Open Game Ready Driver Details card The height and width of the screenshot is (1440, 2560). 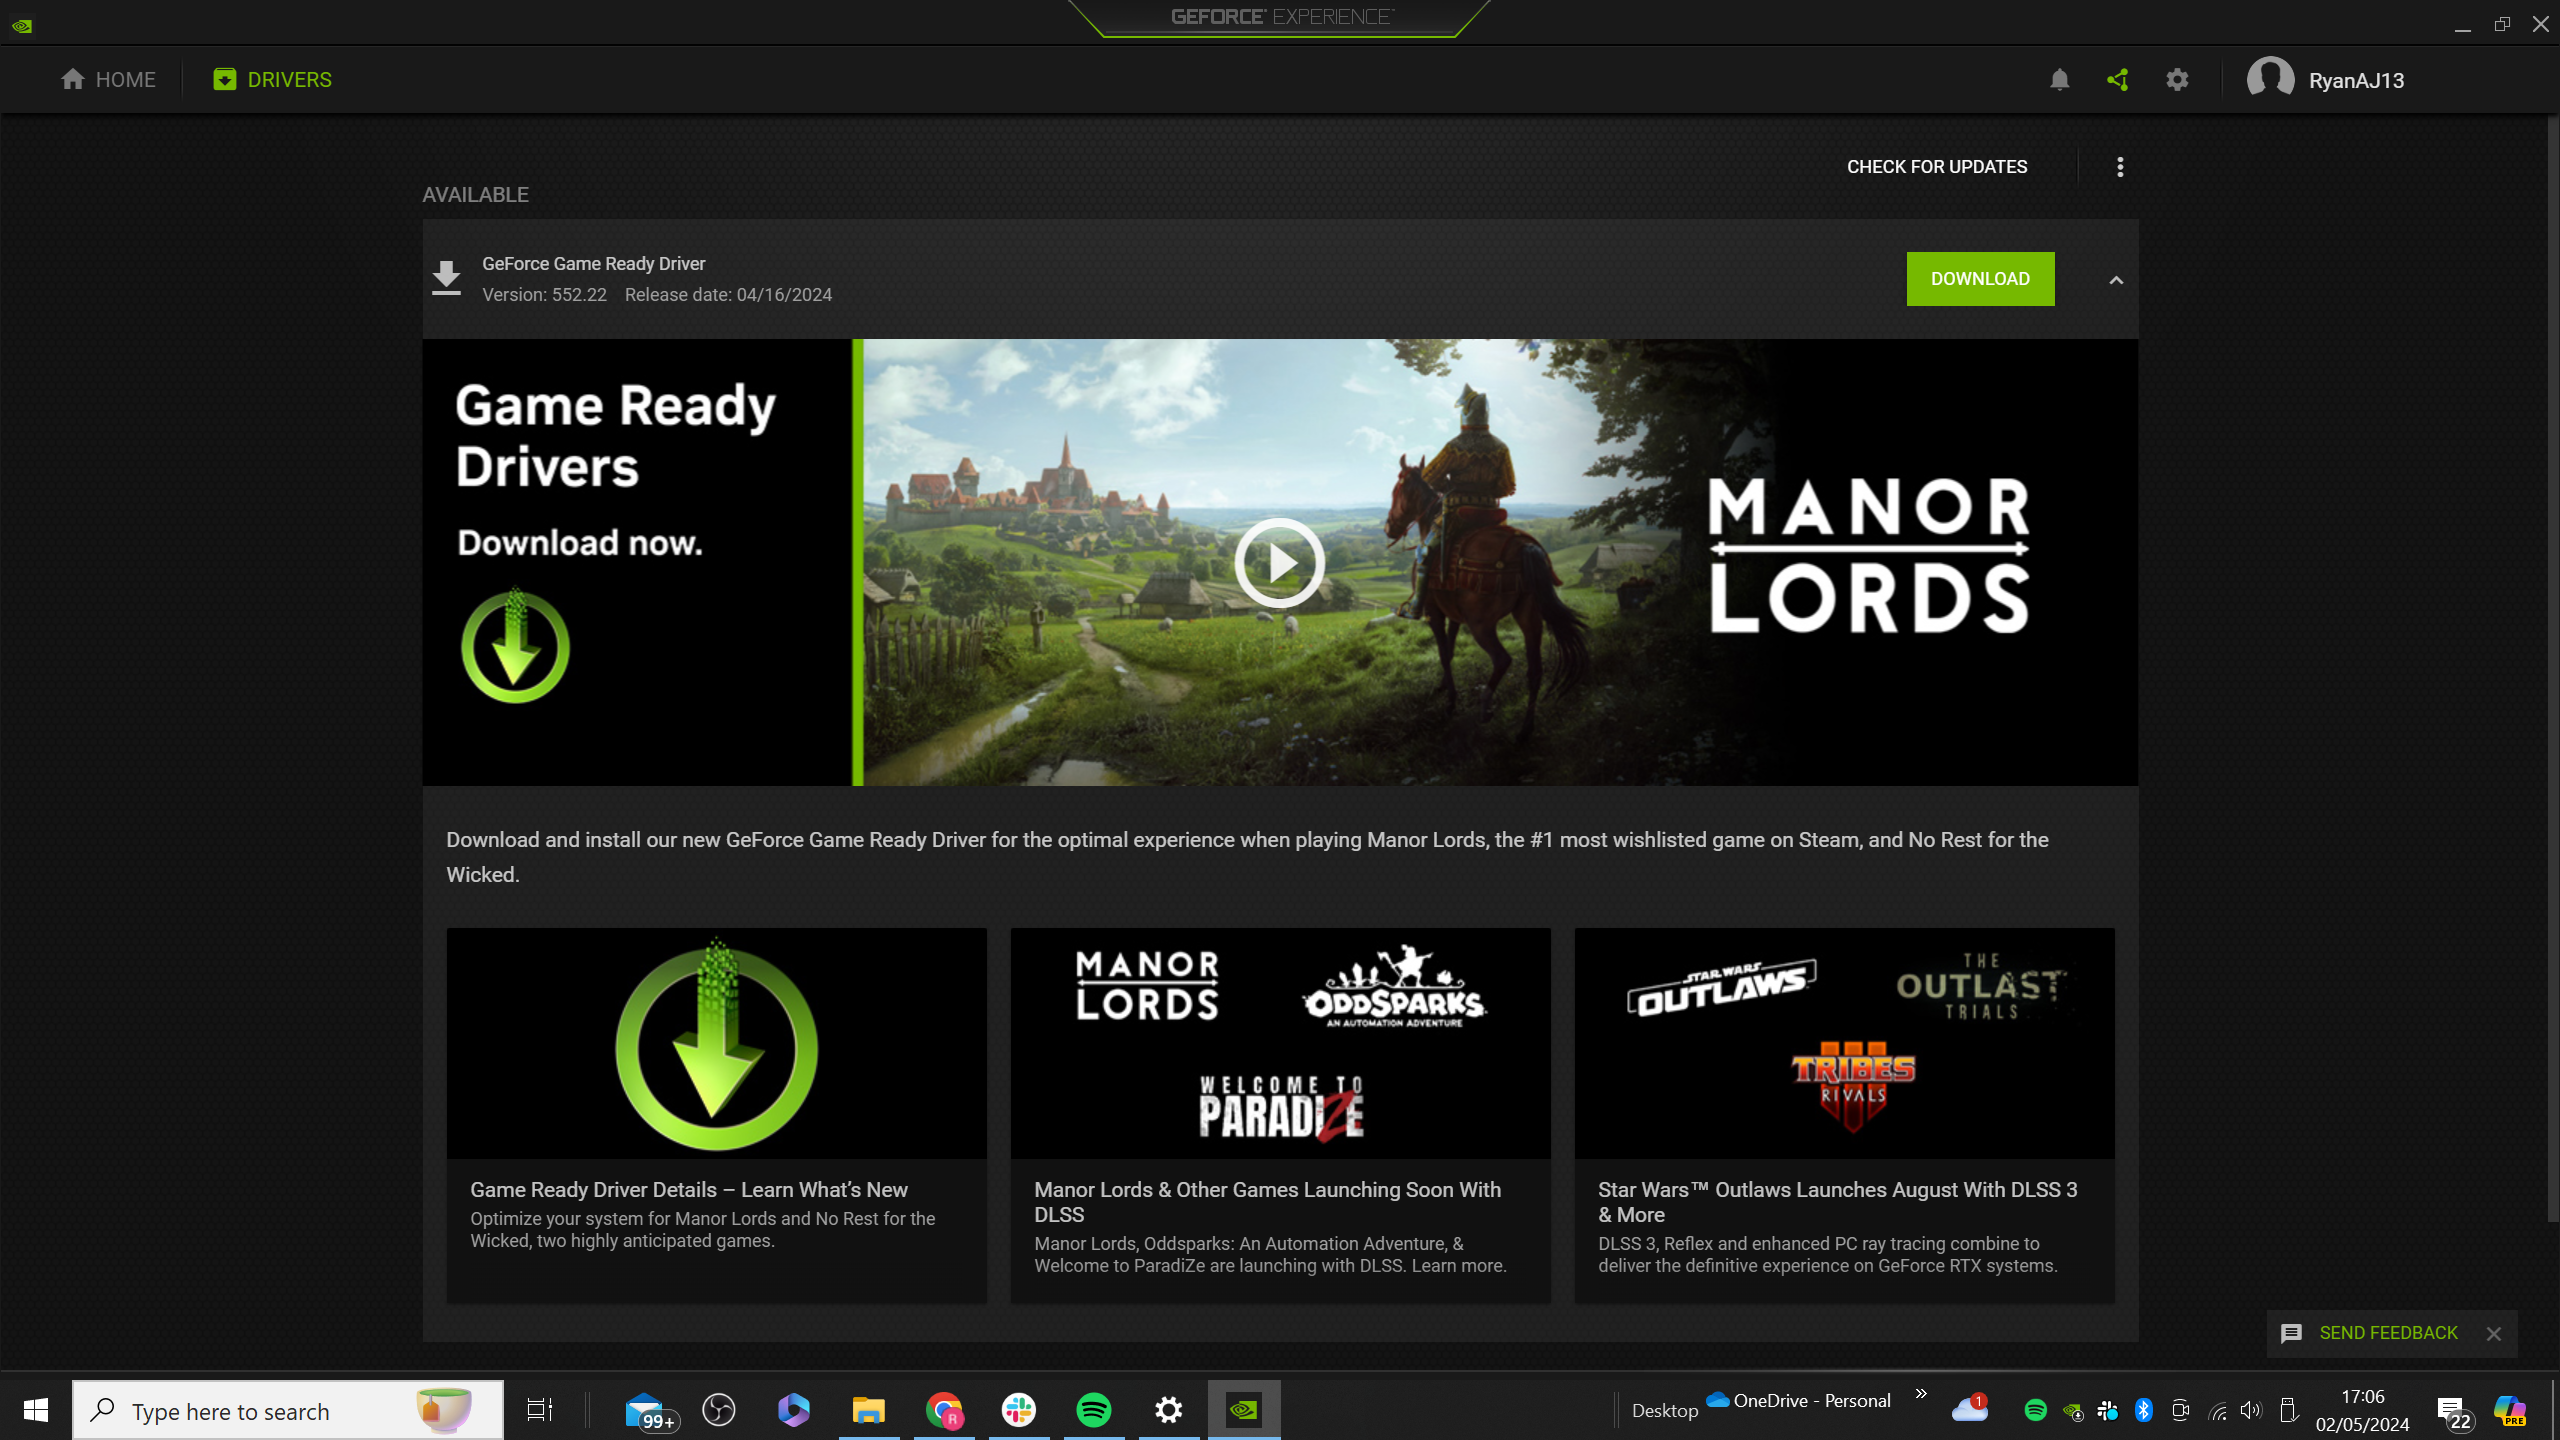coord(716,1115)
